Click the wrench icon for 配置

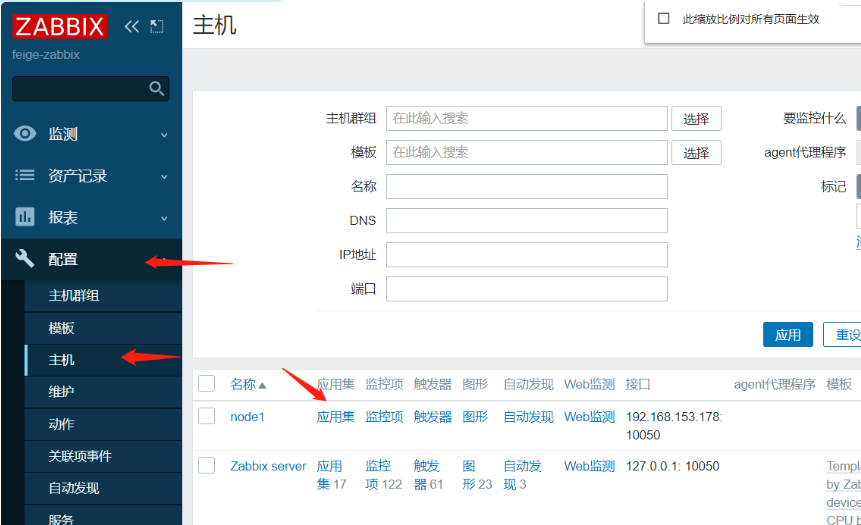25,259
